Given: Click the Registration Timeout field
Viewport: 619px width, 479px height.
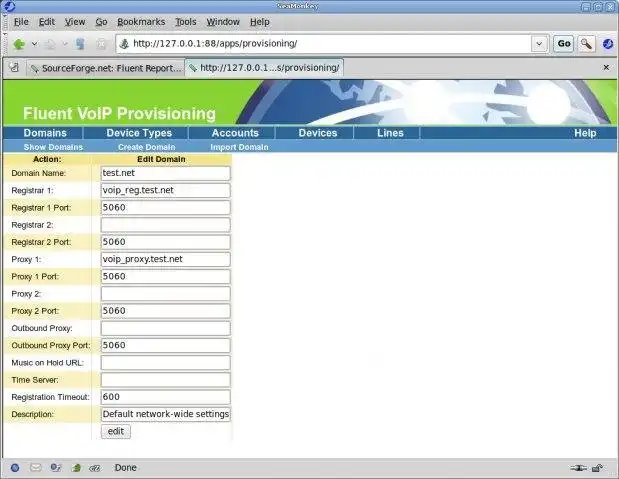Looking at the screenshot, I should click(165, 397).
